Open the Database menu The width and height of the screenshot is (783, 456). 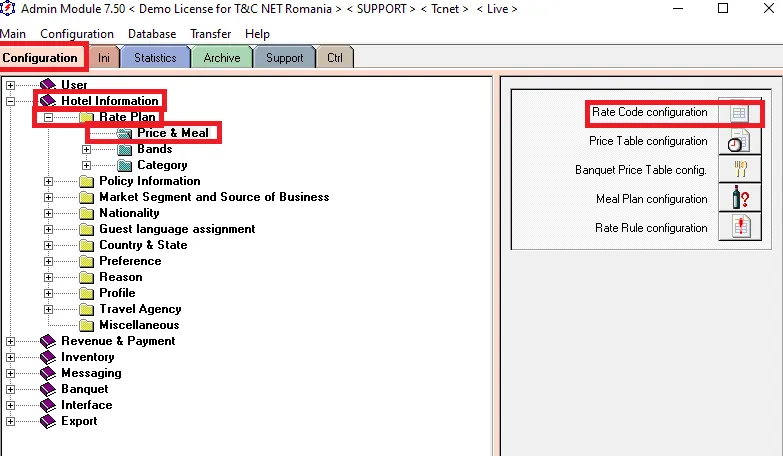pos(152,34)
